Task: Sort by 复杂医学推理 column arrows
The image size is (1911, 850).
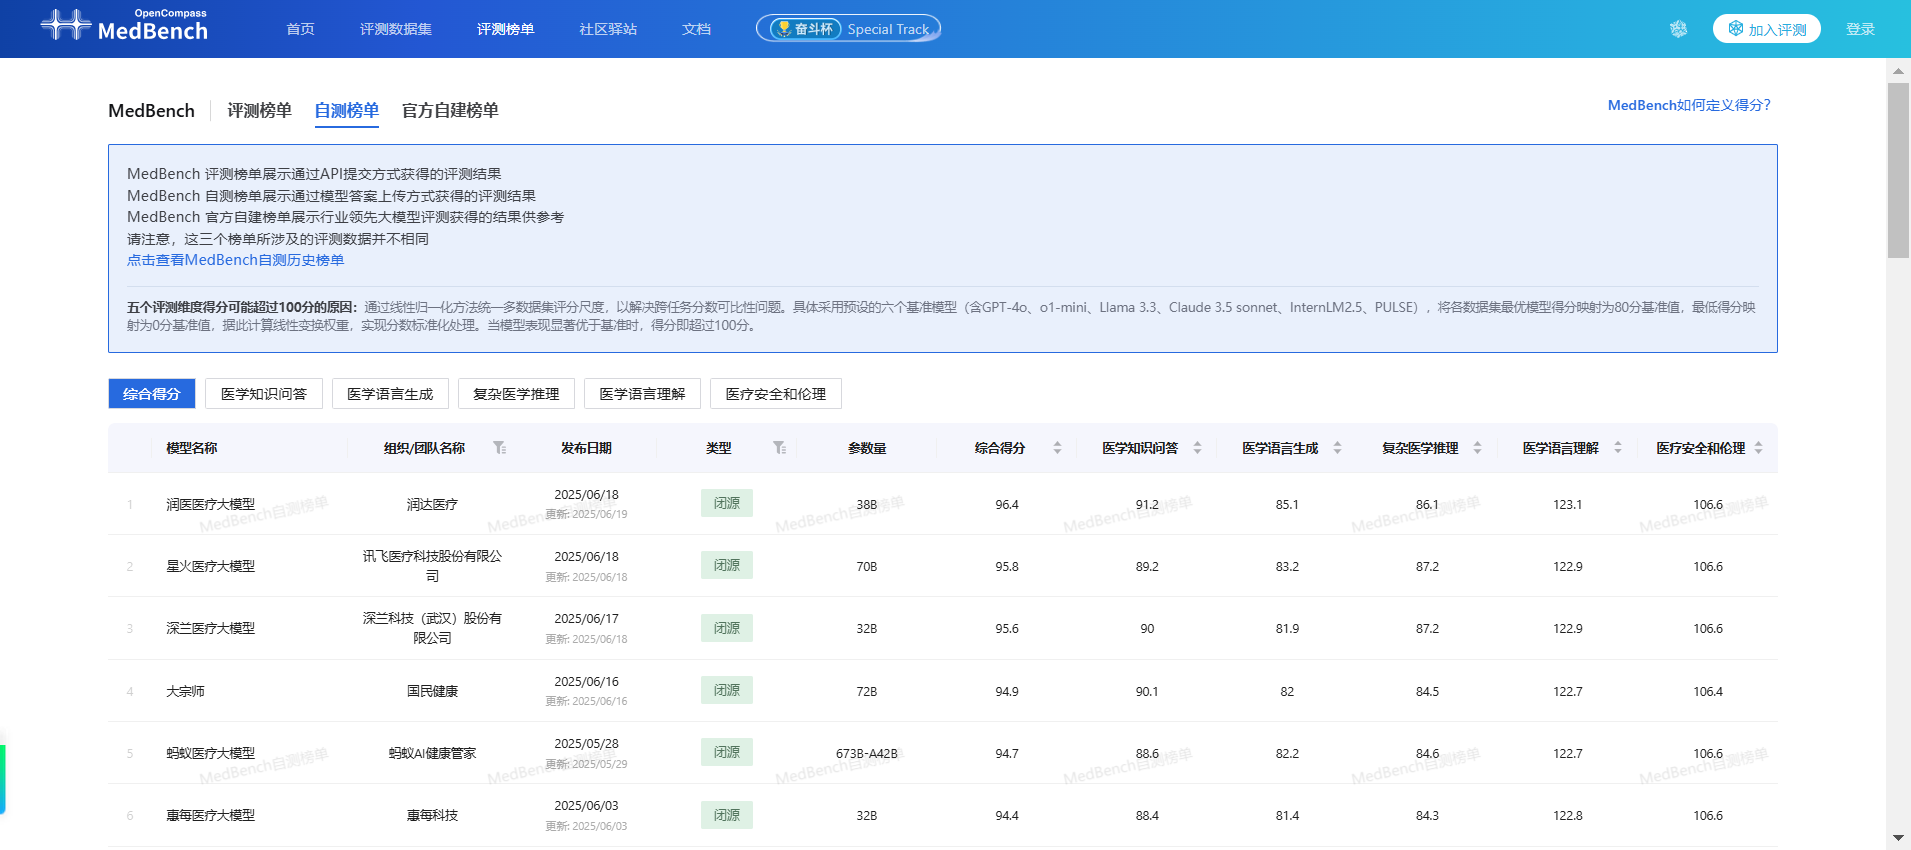Action: coord(1477,448)
